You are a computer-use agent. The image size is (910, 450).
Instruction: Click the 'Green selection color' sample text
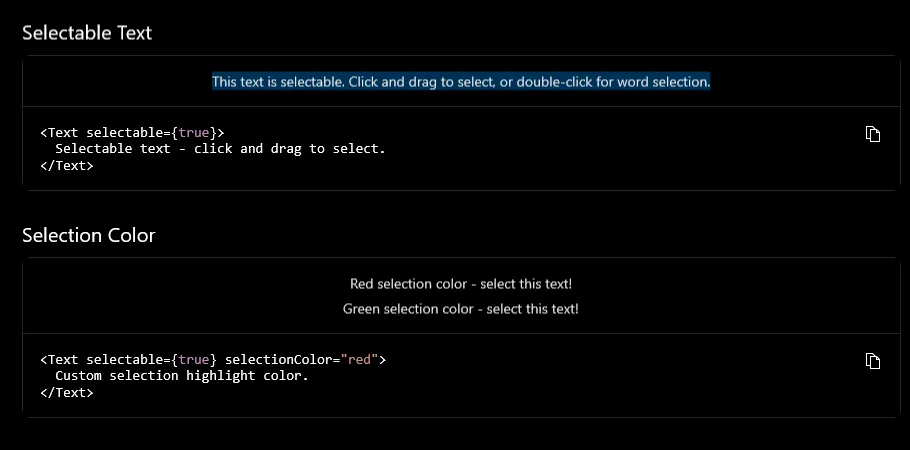click(x=461, y=309)
